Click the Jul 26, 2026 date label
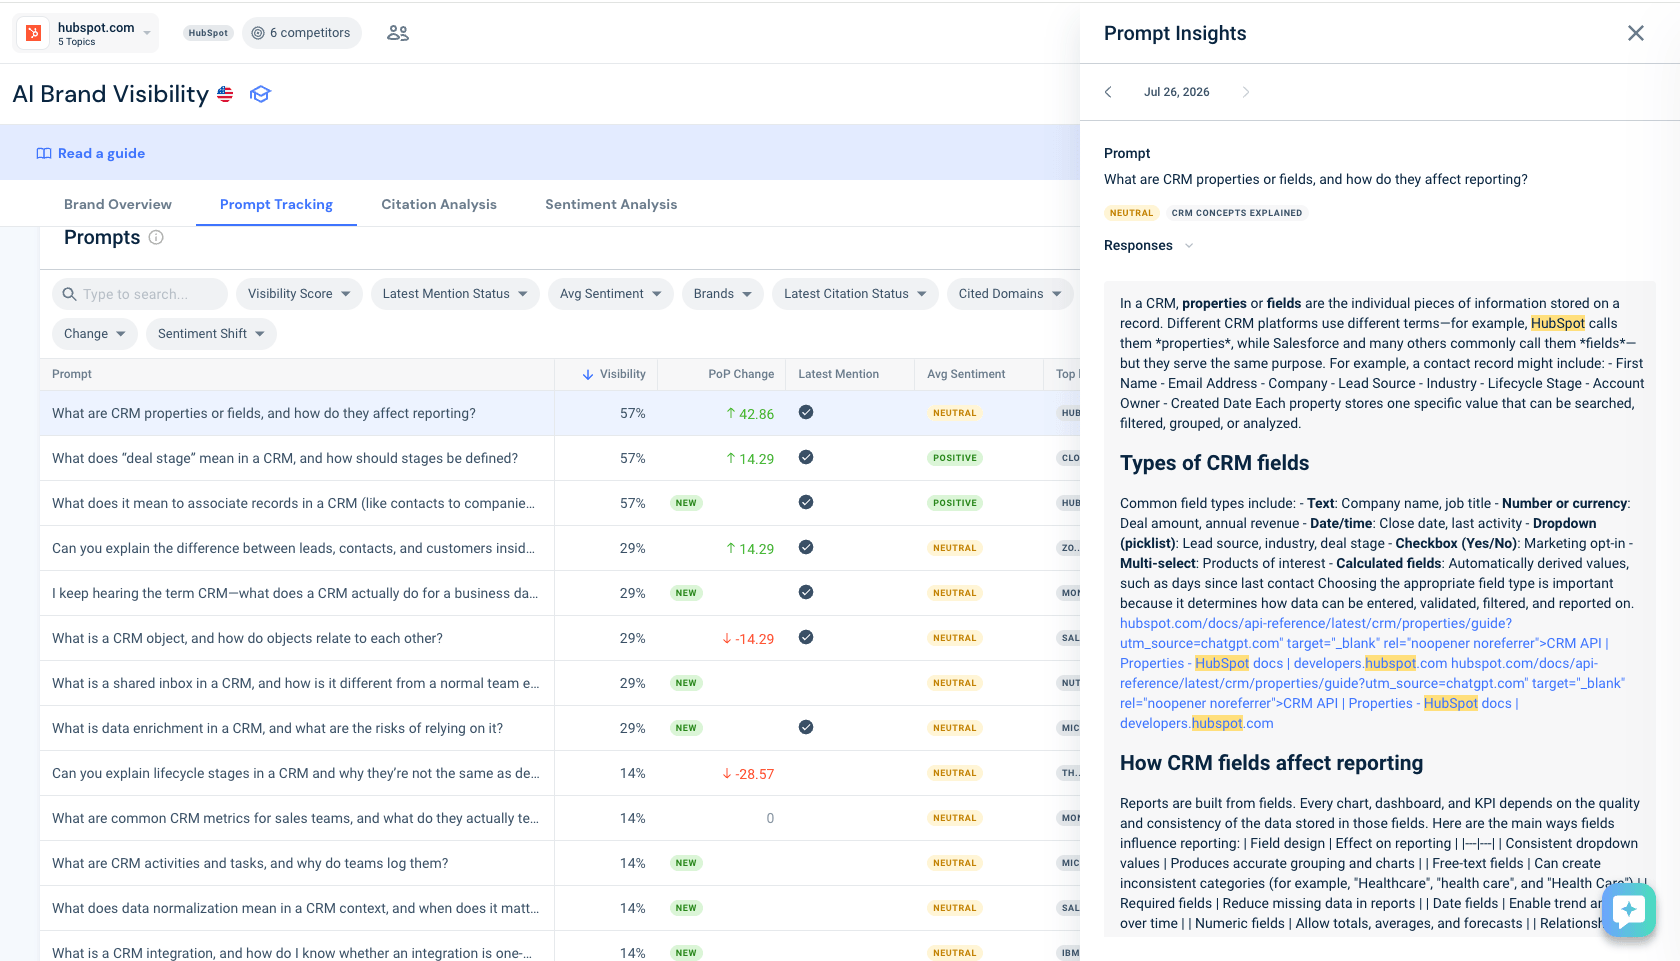The height and width of the screenshot is (961, 1680). pos(1177,92)
